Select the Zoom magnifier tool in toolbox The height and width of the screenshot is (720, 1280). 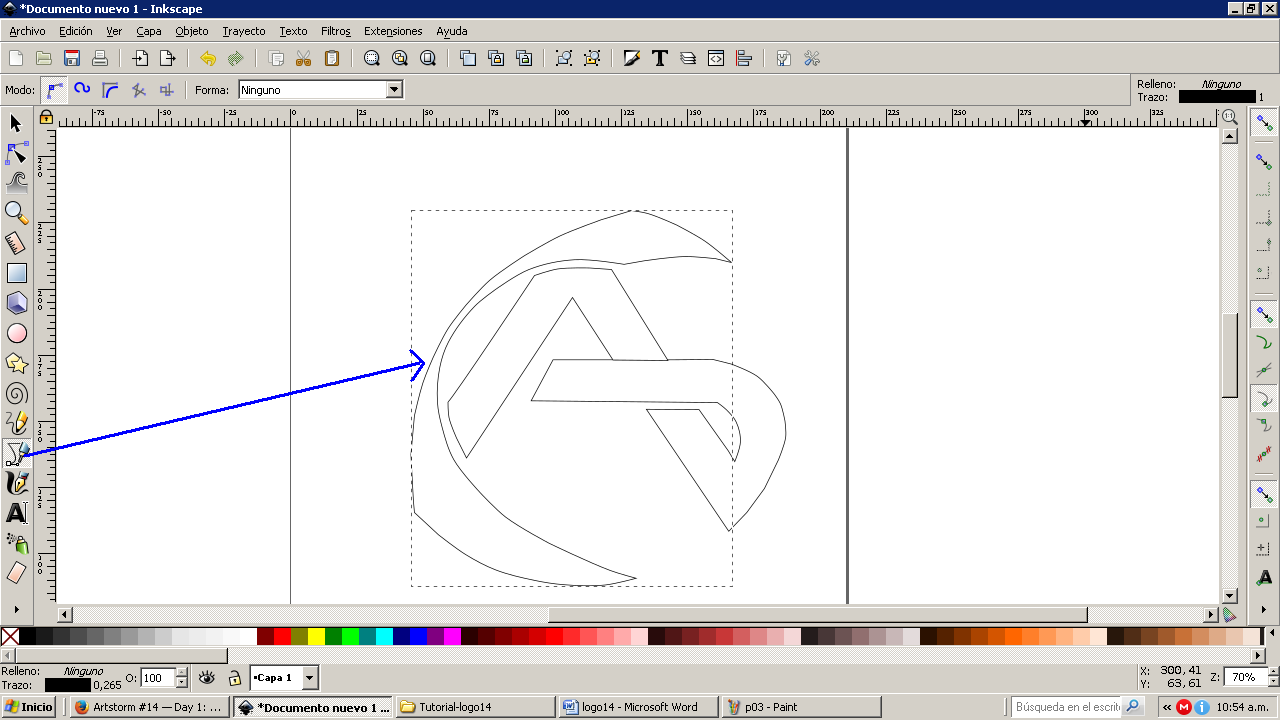tap(16, 213)
